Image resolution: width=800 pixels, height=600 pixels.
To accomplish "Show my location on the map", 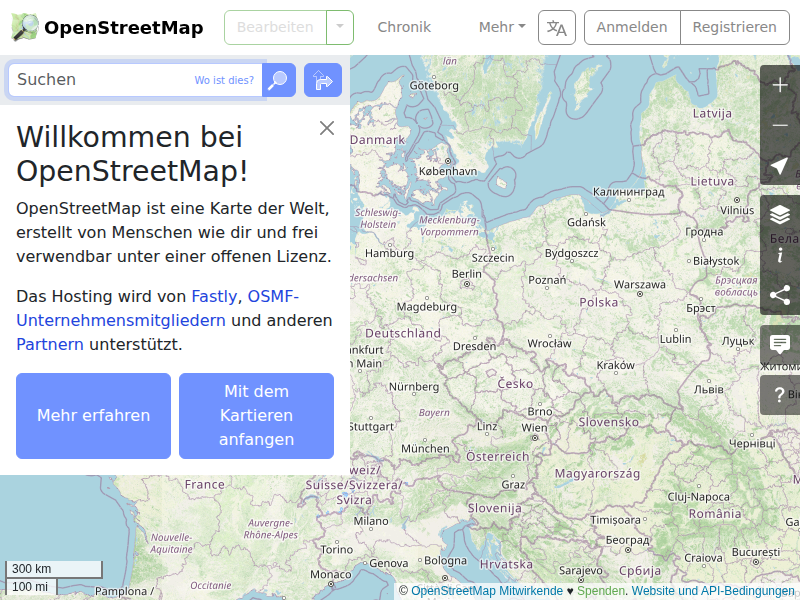I will coord(780,165).
